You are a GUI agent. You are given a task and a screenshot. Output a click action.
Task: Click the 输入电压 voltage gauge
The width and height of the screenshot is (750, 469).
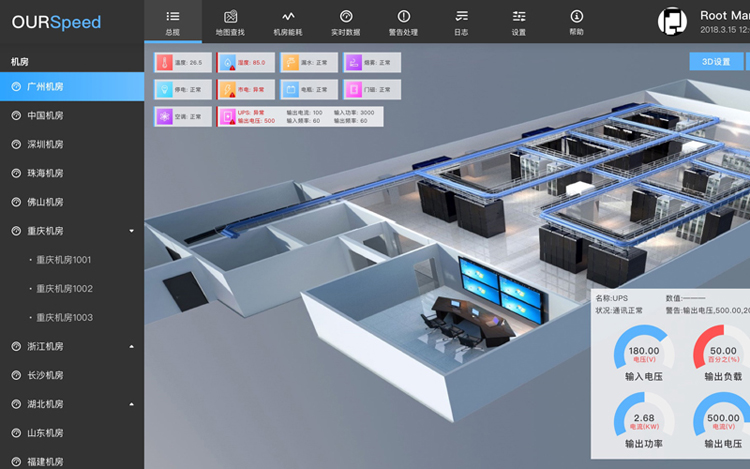(x=643, y=355)
